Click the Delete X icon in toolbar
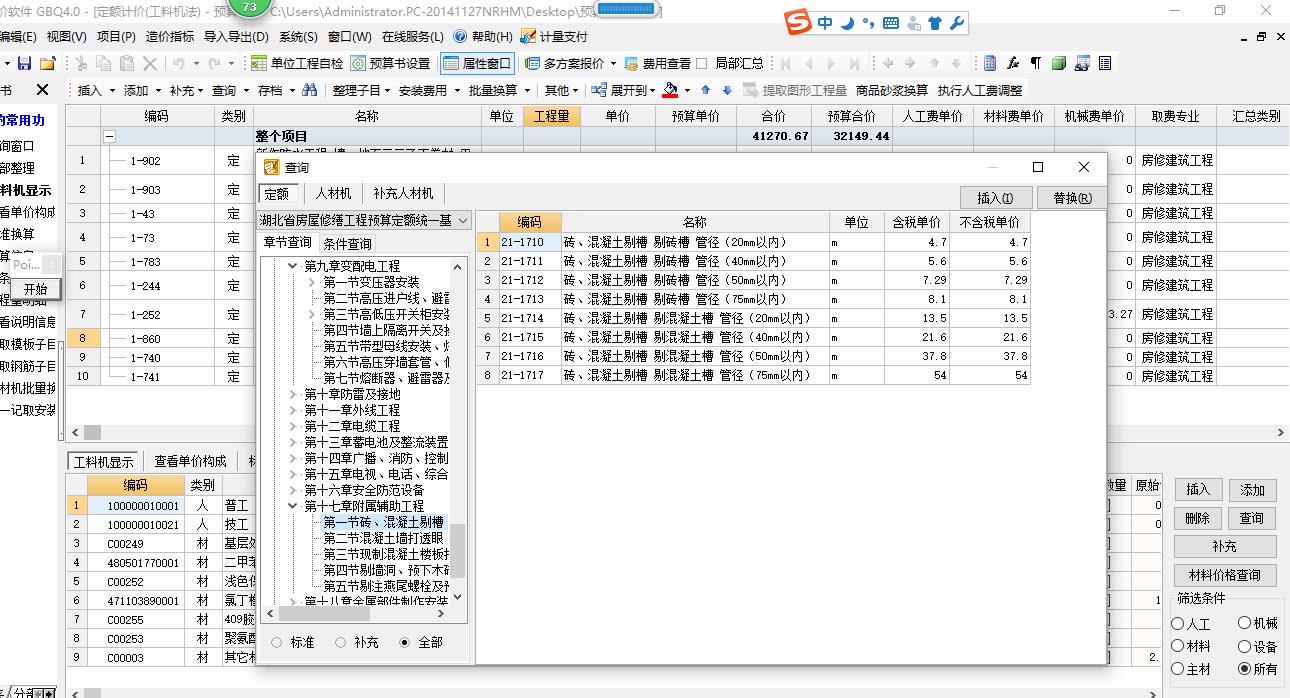This screenshot has width=1290, height=698. tap(149, 63)
